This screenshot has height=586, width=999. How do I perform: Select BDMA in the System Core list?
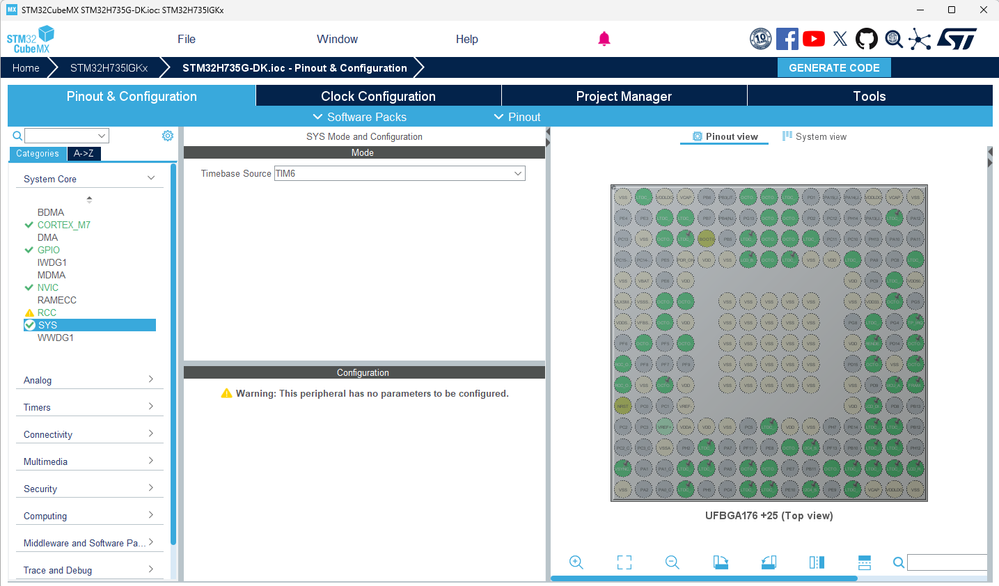[50, 212]
